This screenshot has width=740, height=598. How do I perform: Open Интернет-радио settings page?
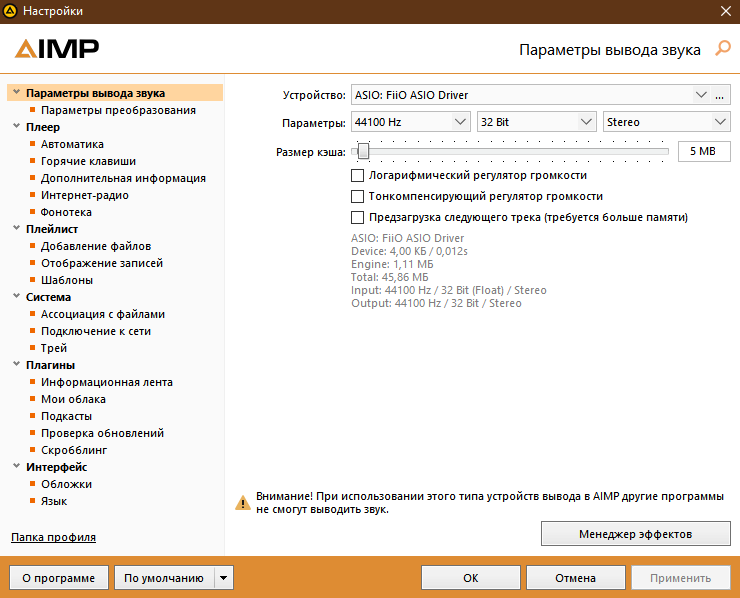coord(84,195)
